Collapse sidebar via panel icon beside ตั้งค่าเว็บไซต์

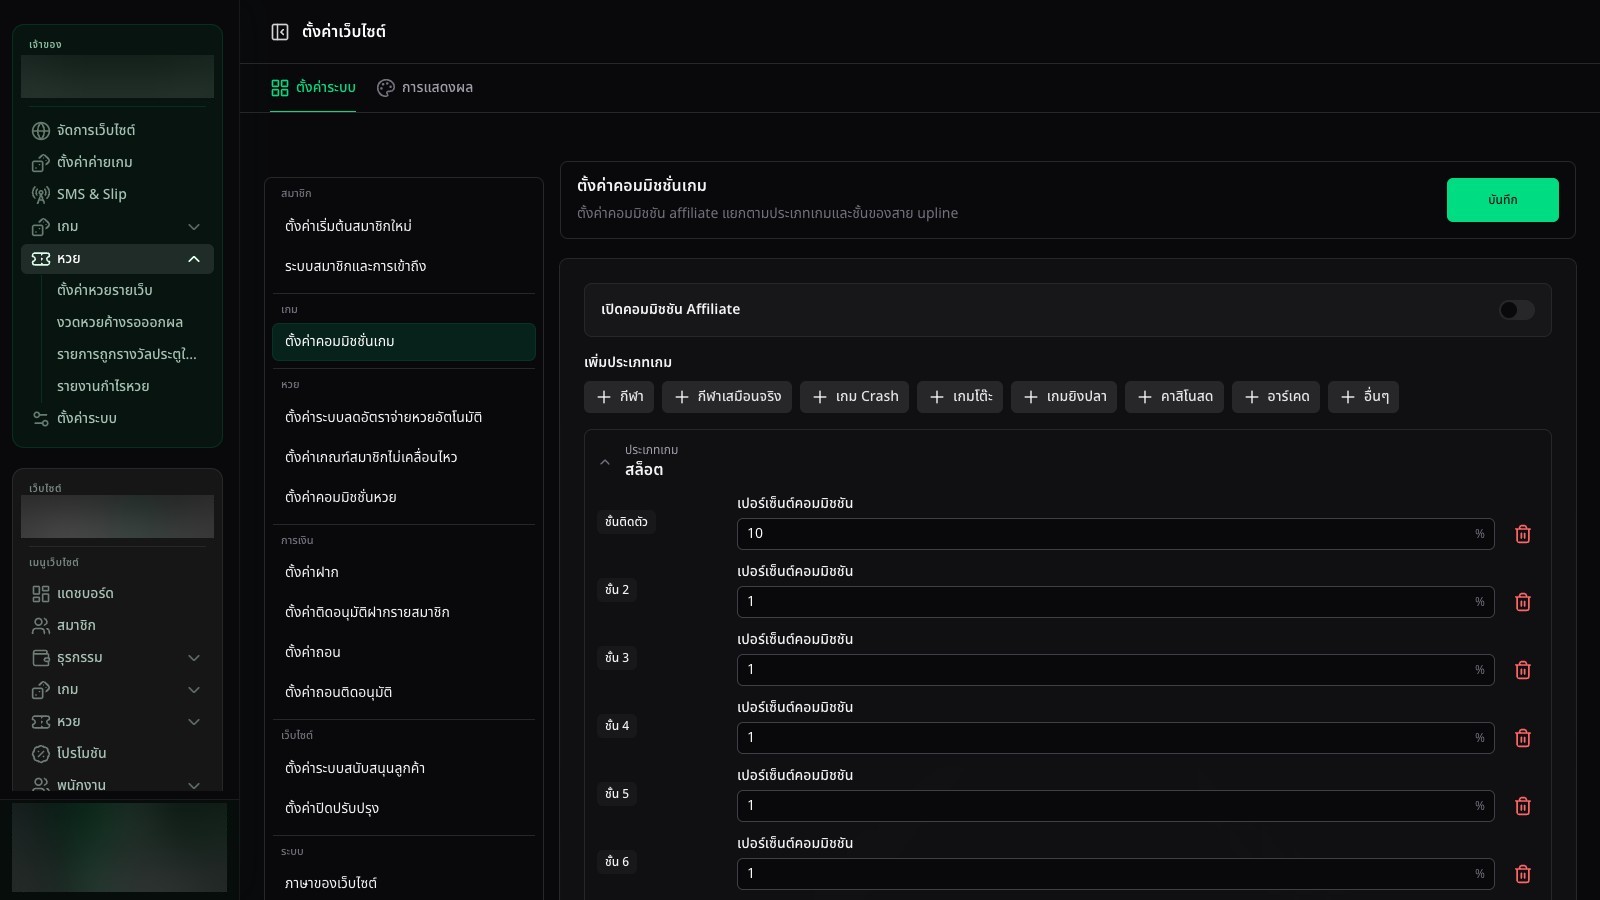click(x=280, y=32)
